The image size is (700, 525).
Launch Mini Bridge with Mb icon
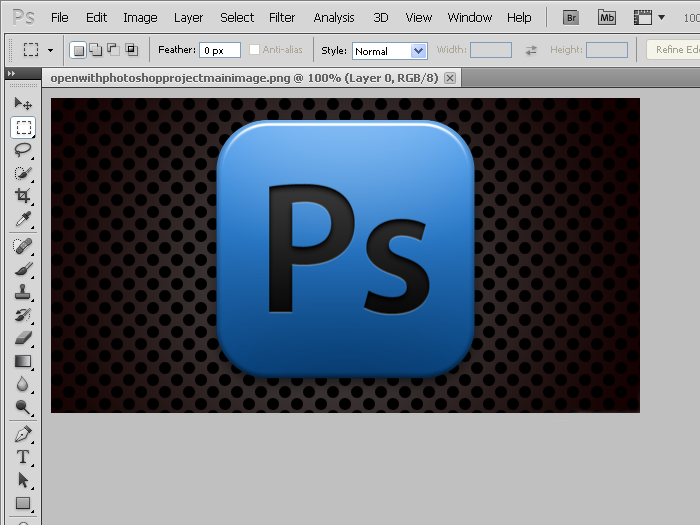coord(607,18)
